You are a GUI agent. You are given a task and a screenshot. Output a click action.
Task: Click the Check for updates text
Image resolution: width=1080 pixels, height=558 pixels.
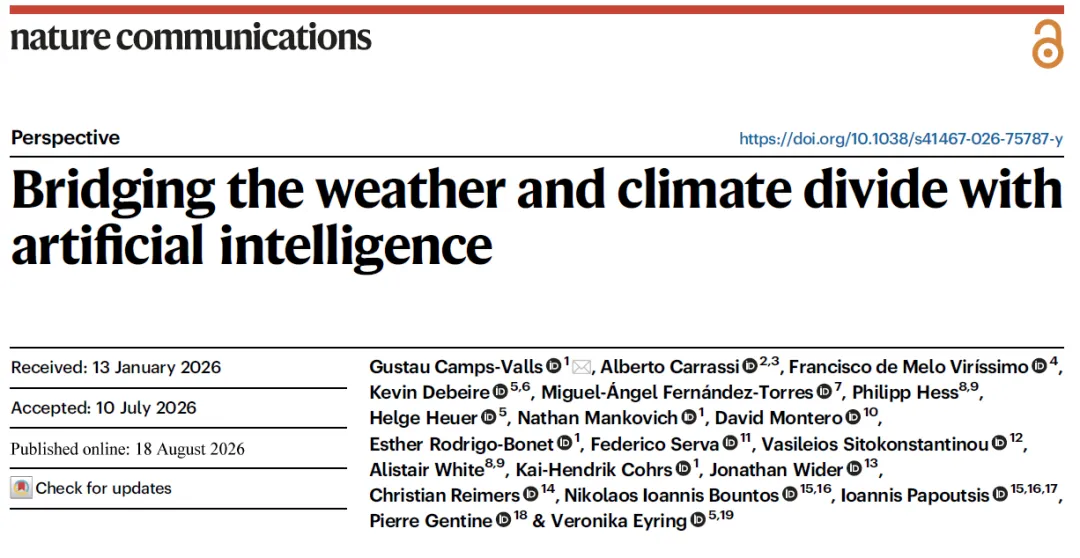(x=103, y=488)
